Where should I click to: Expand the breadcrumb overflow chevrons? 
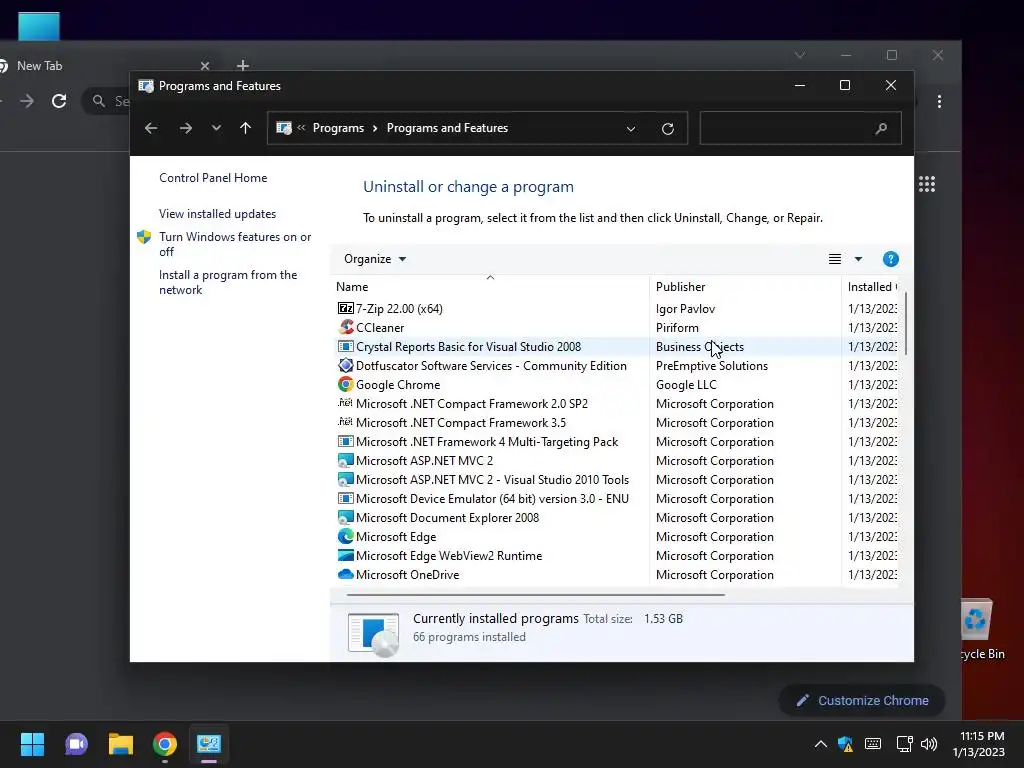(301, 128)
